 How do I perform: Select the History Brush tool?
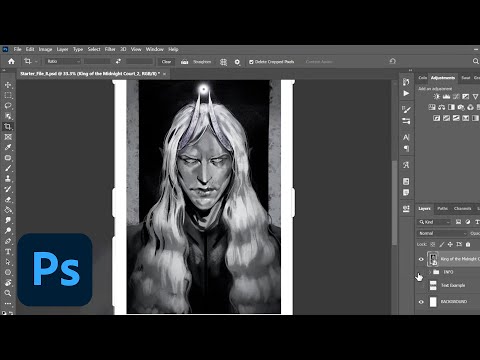8,189
